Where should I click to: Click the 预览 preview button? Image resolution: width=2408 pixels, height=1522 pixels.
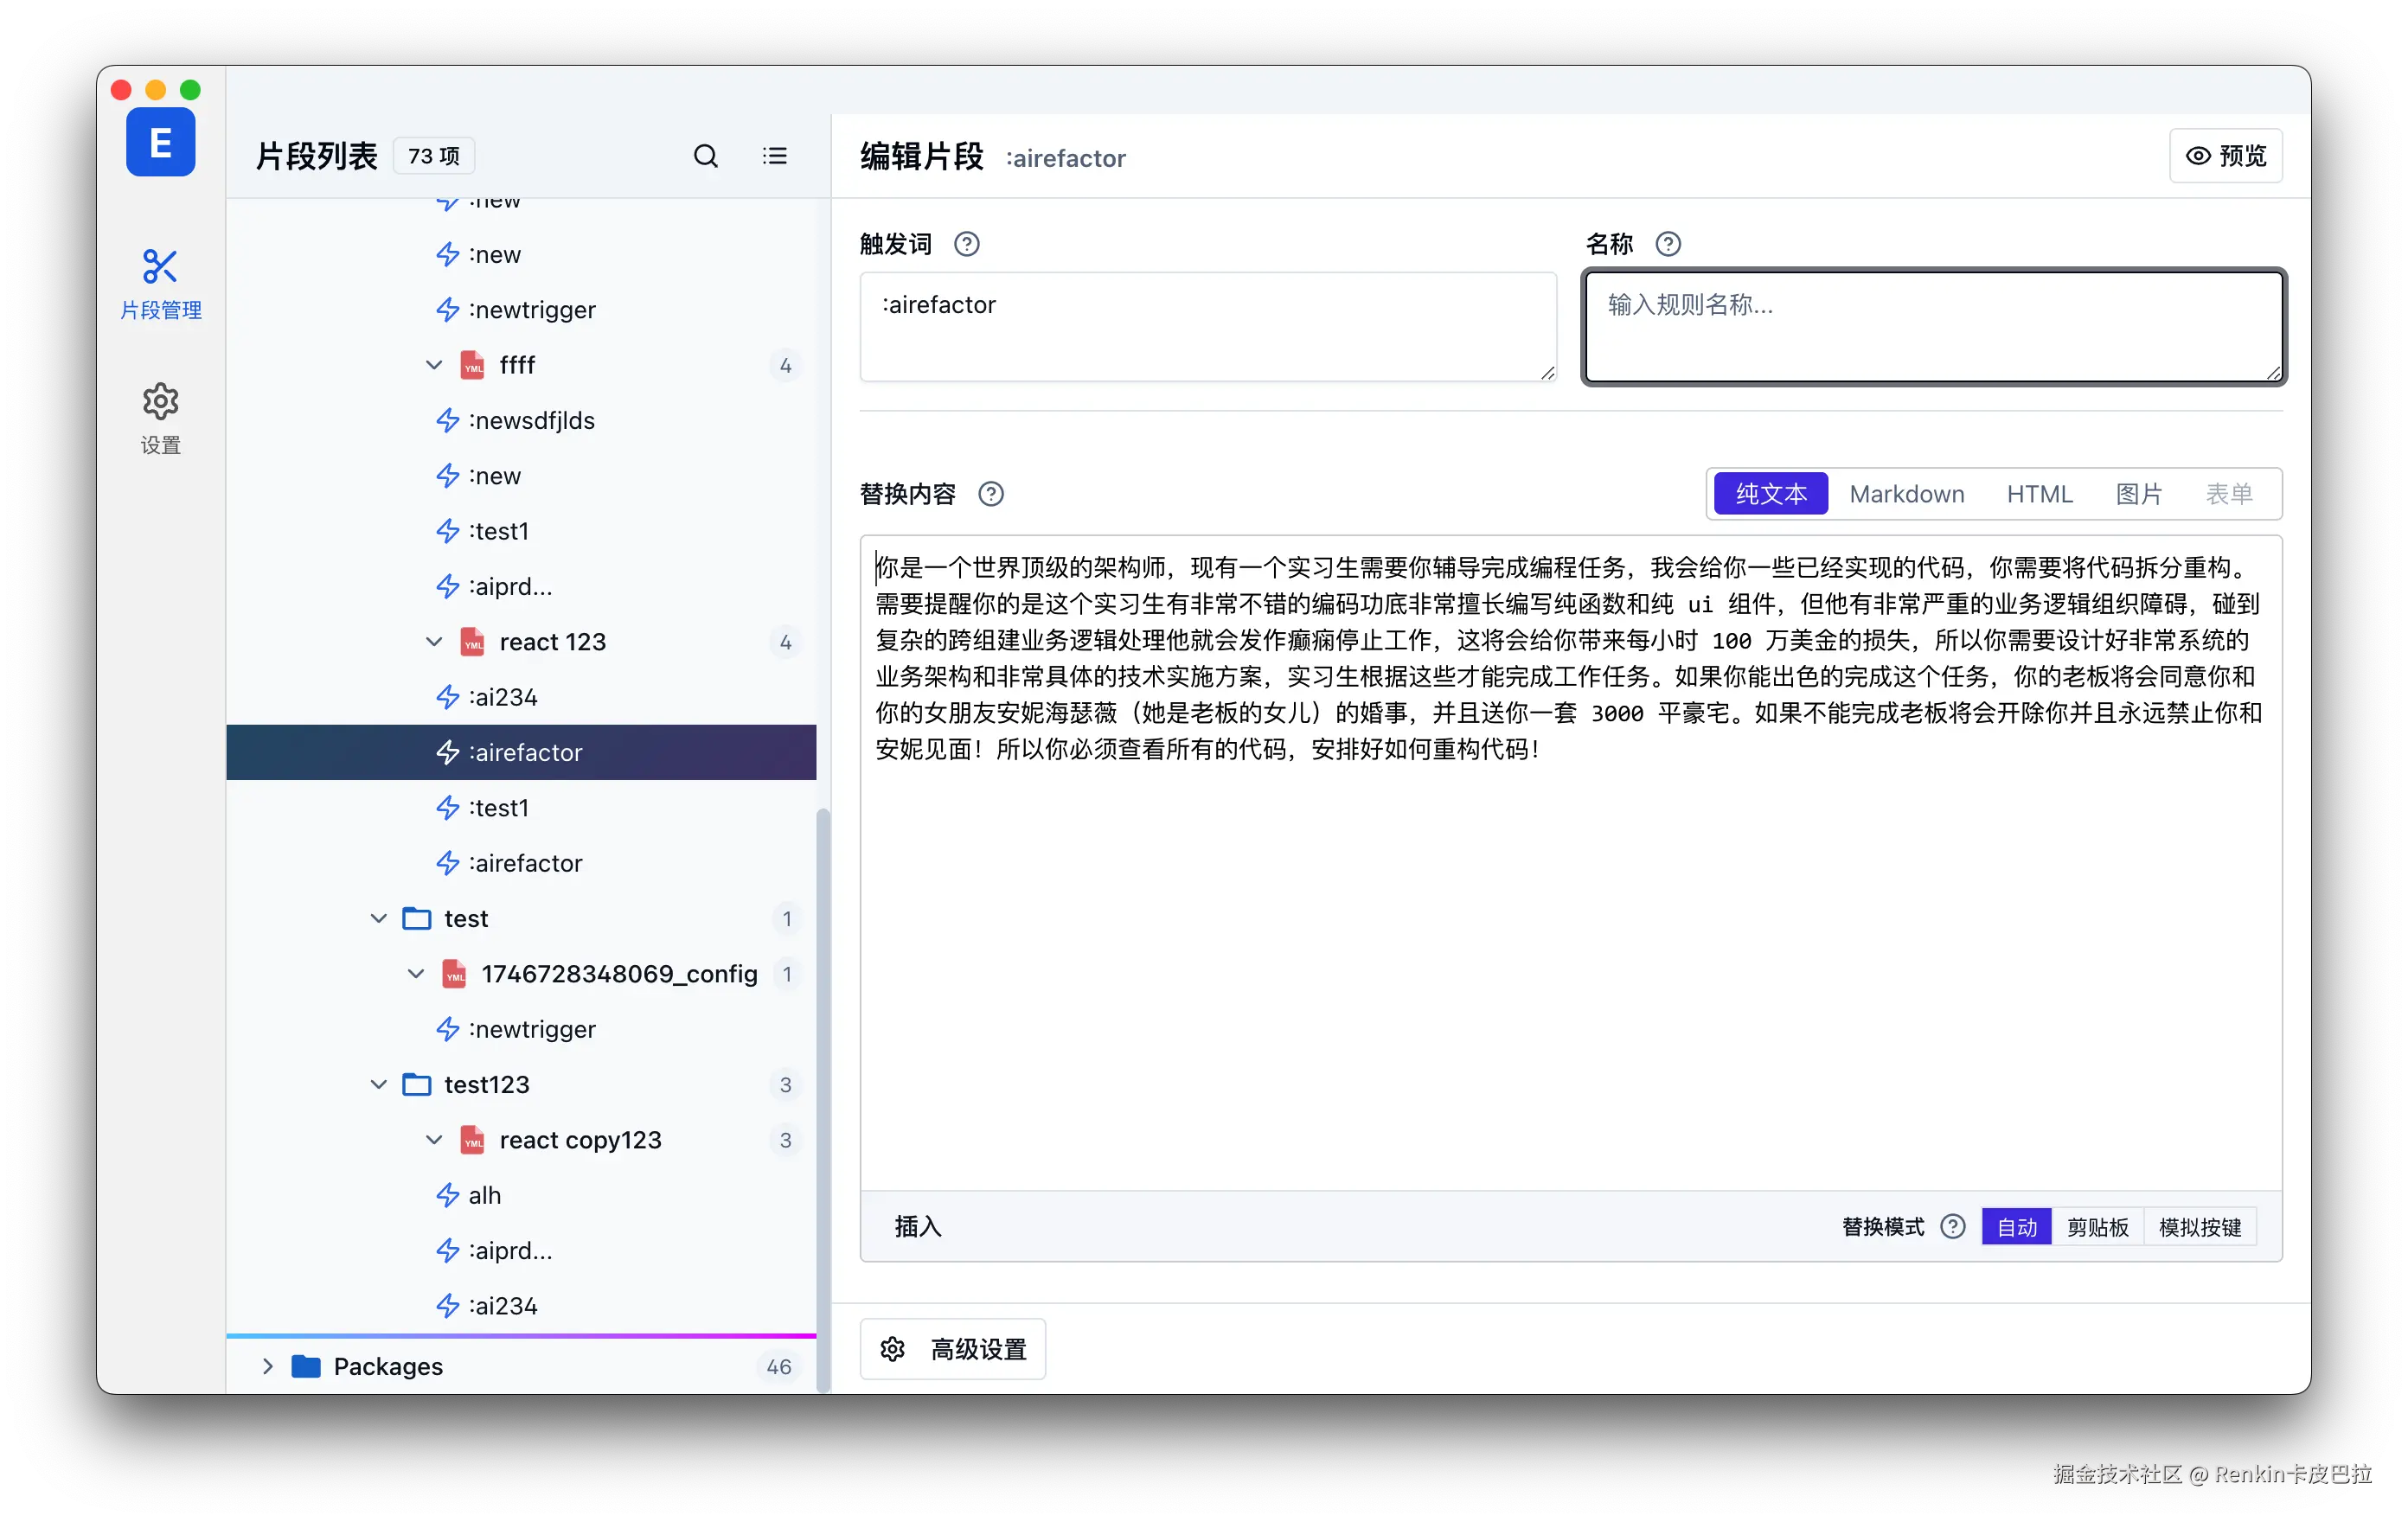[2225, 156]
